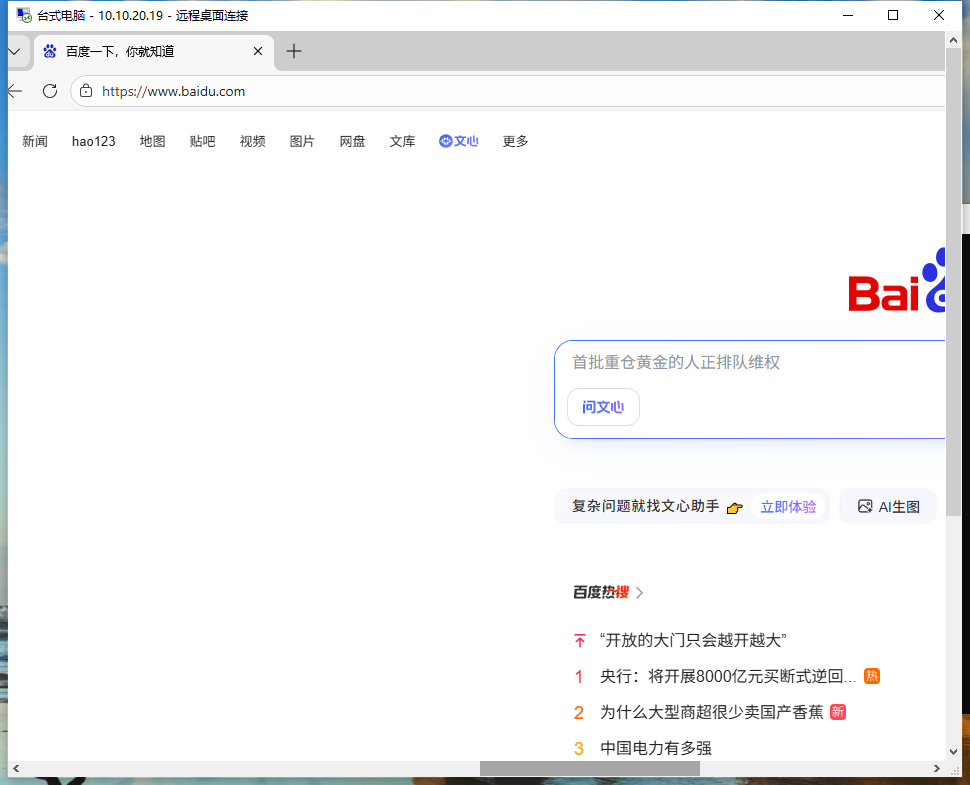
Task: Open the 为什么大型商超很少卖国产香蕉 topic
Action: (711, 713)
